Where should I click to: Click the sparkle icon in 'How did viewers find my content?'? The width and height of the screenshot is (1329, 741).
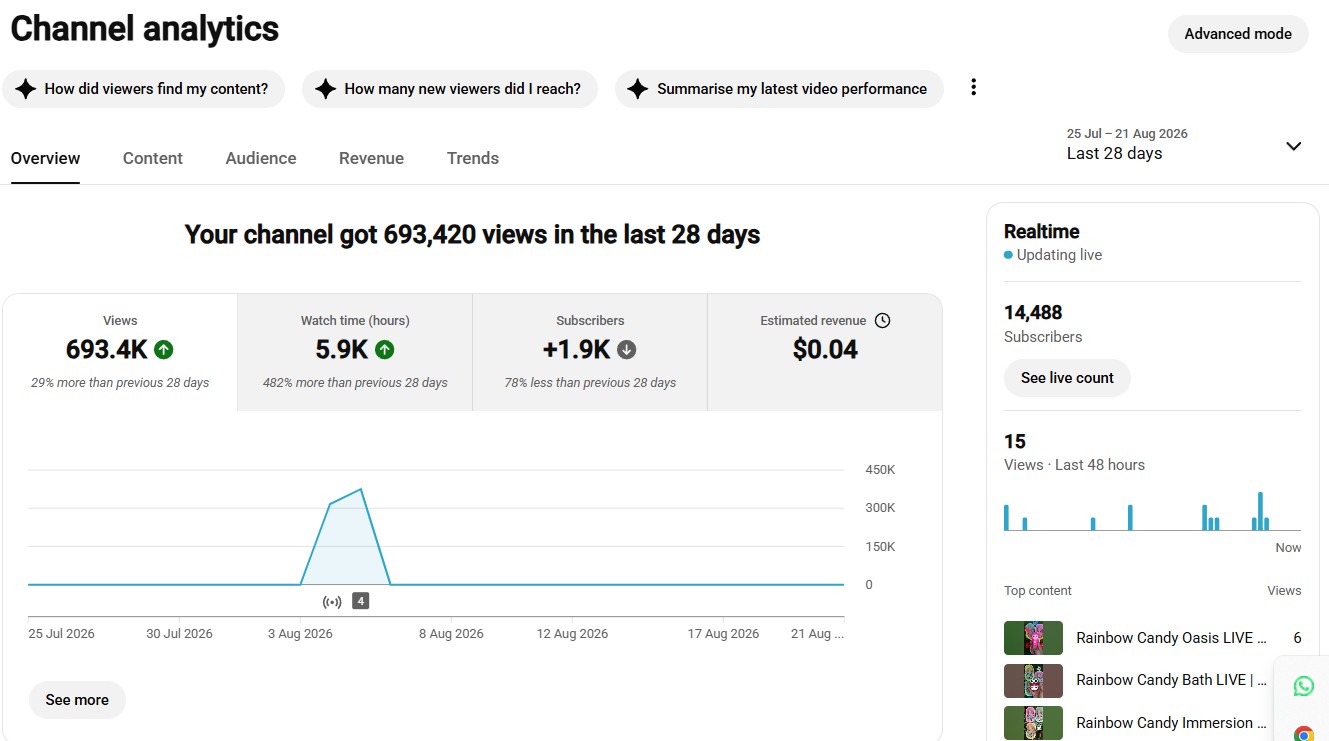[26, 89]
